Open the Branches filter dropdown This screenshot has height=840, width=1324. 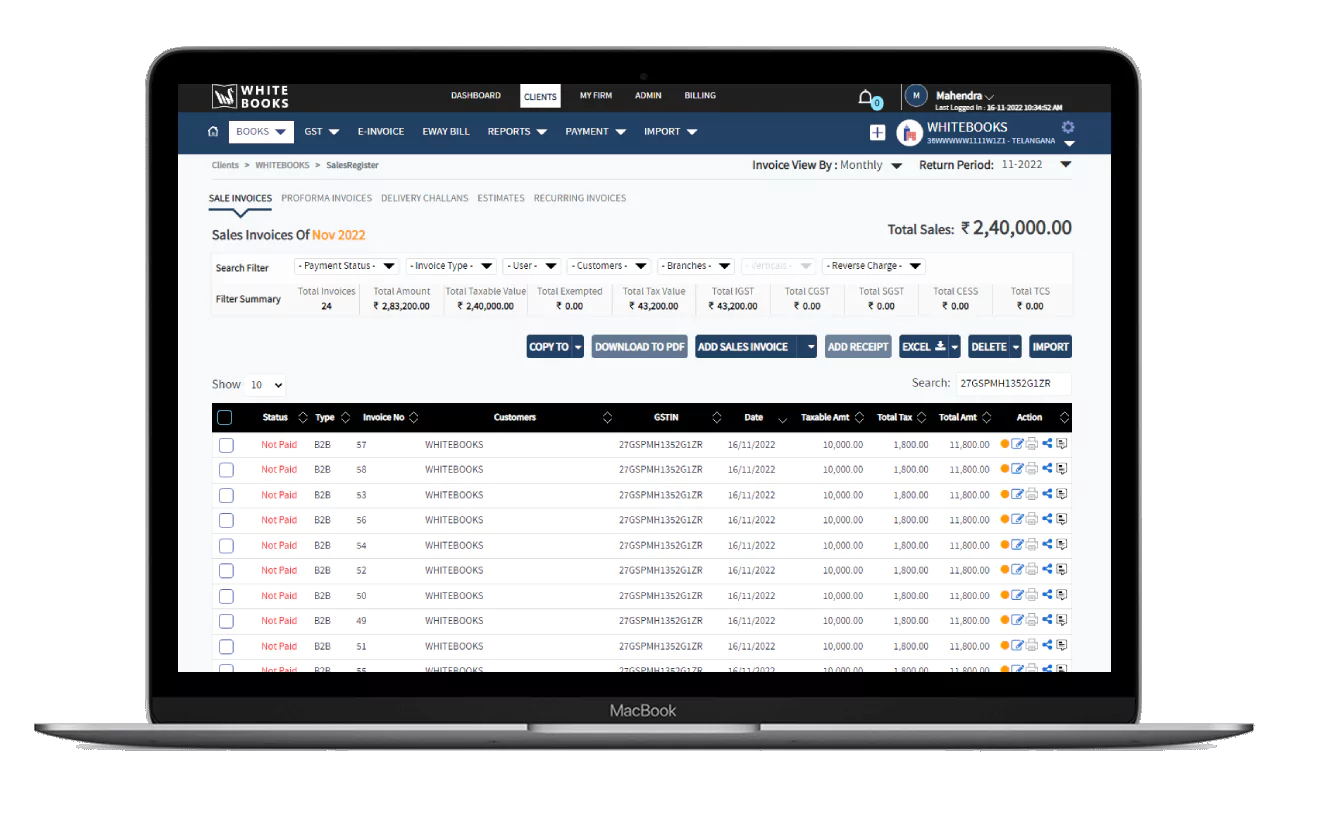[x=696, y=266]
